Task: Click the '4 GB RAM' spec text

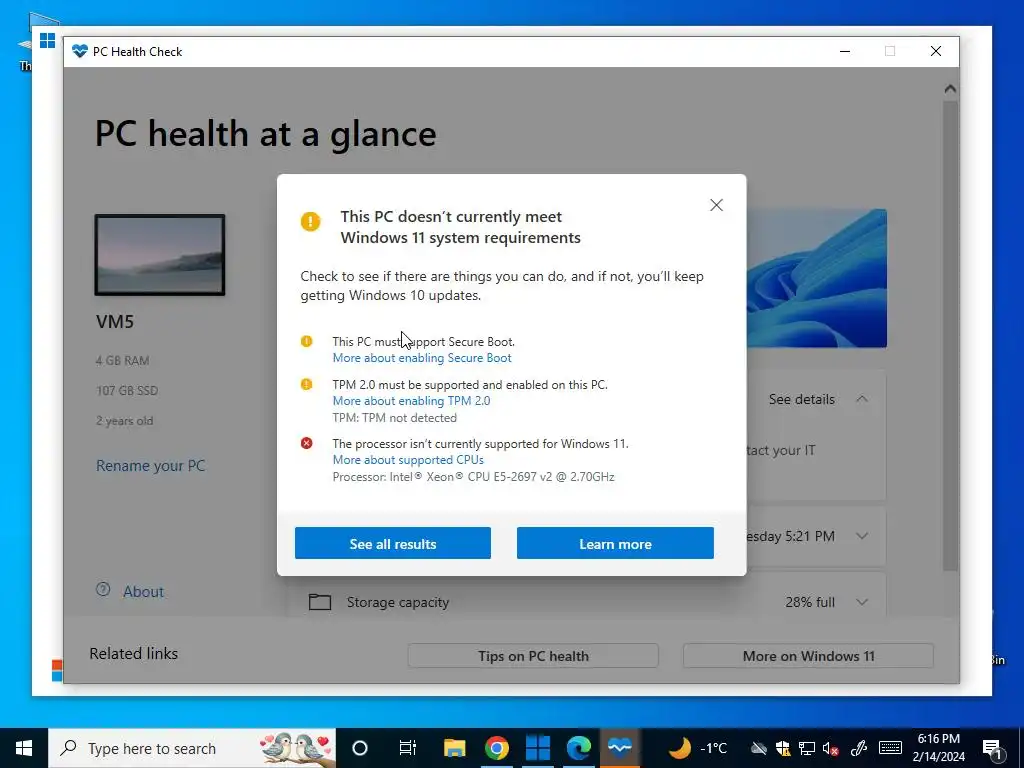Action: point(123,360)
